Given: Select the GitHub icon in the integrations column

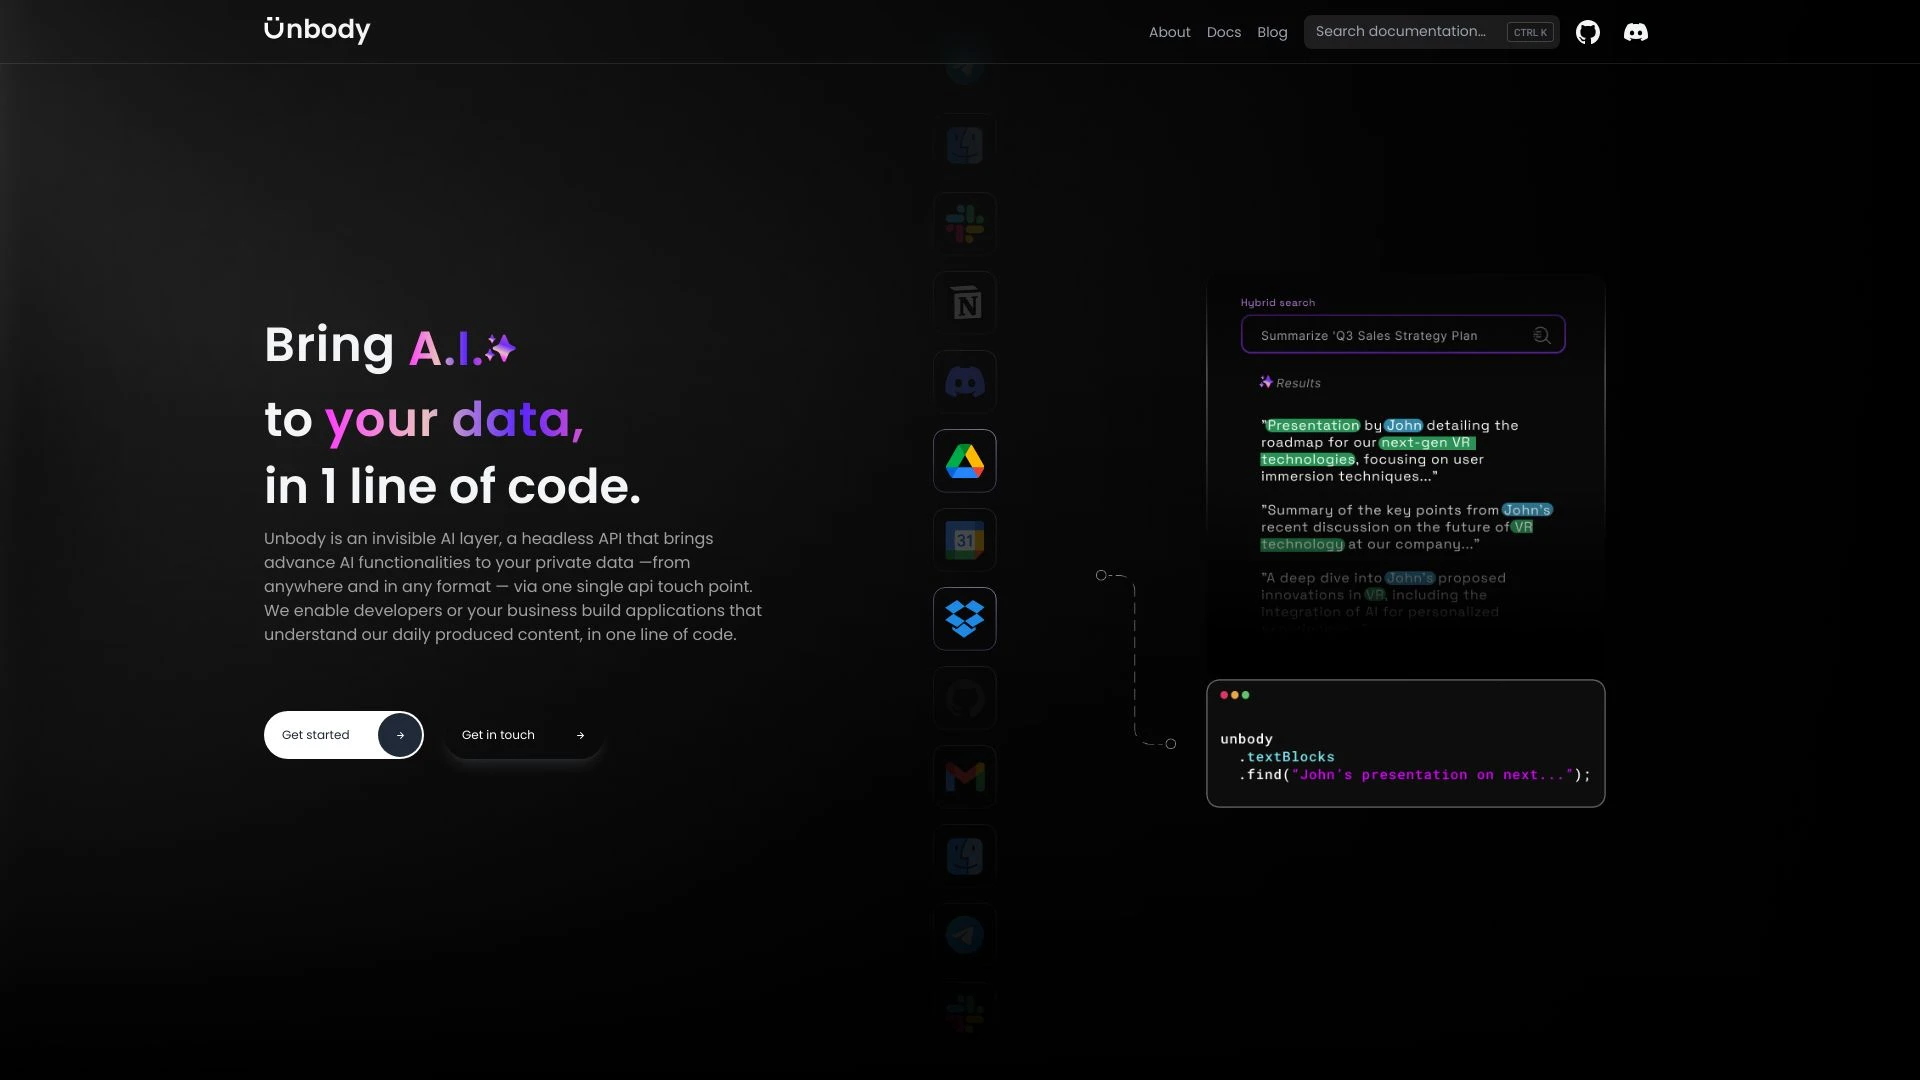Looking at the screenshot, I should click(x=964, y=698).
